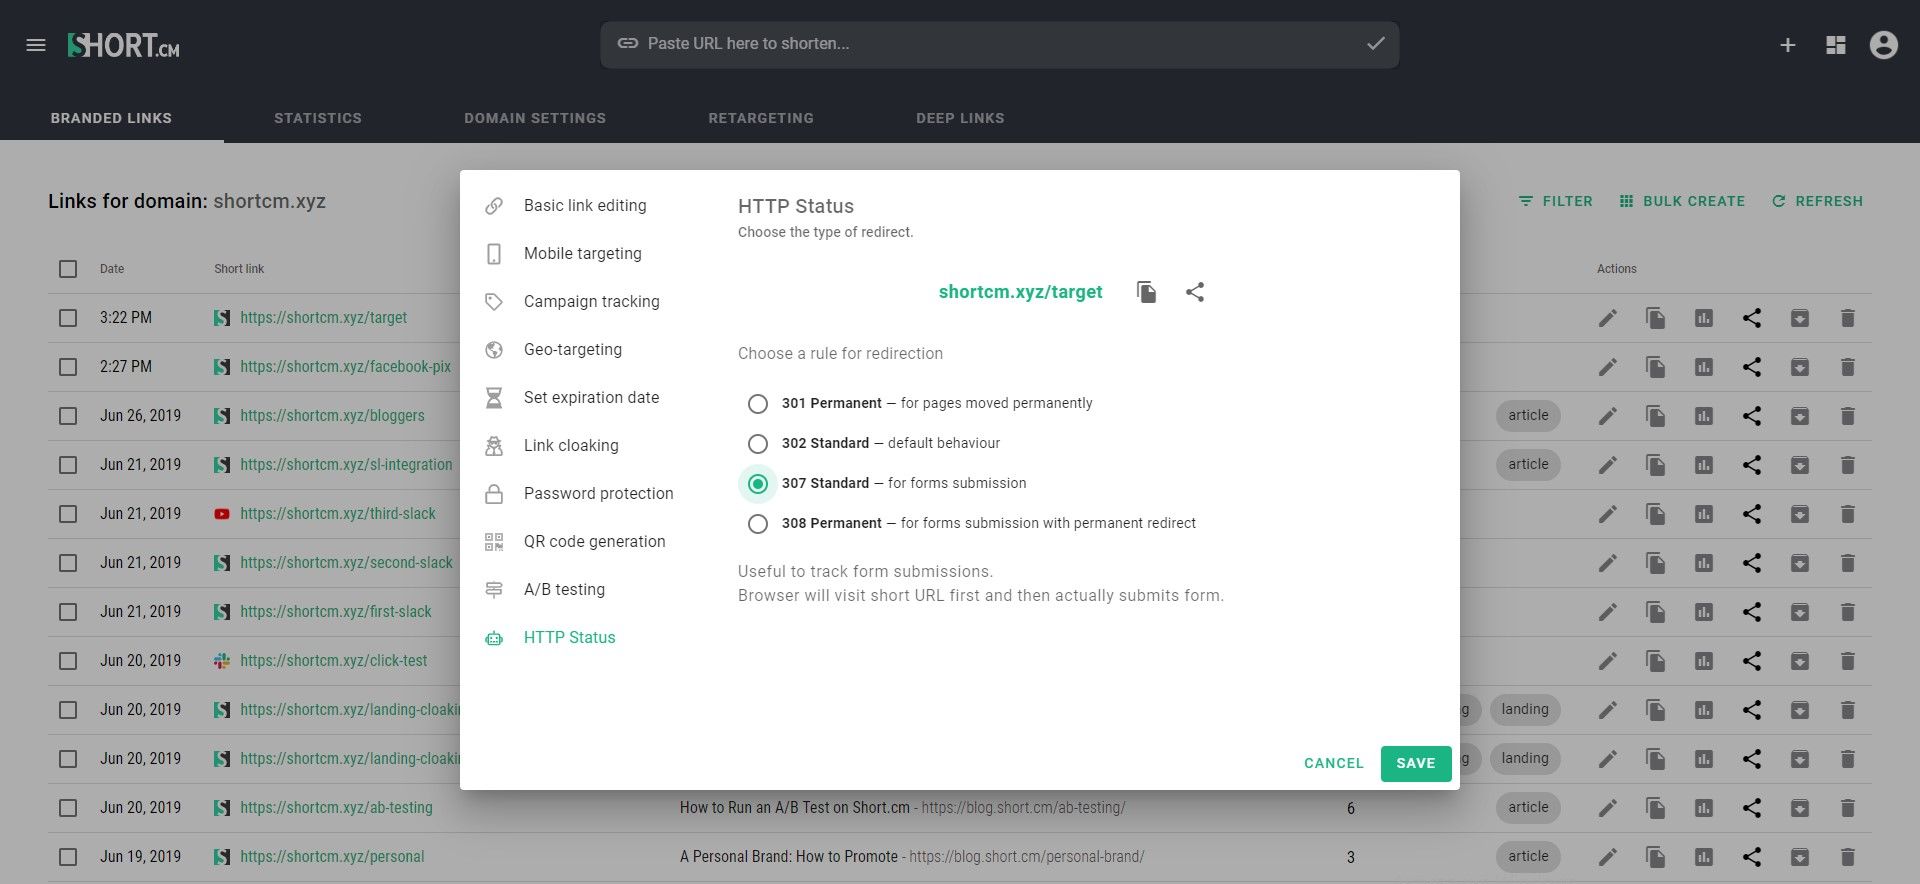Edit the first-slack row link
This screenshot has width=1920, height=884.
[1608, 612]
